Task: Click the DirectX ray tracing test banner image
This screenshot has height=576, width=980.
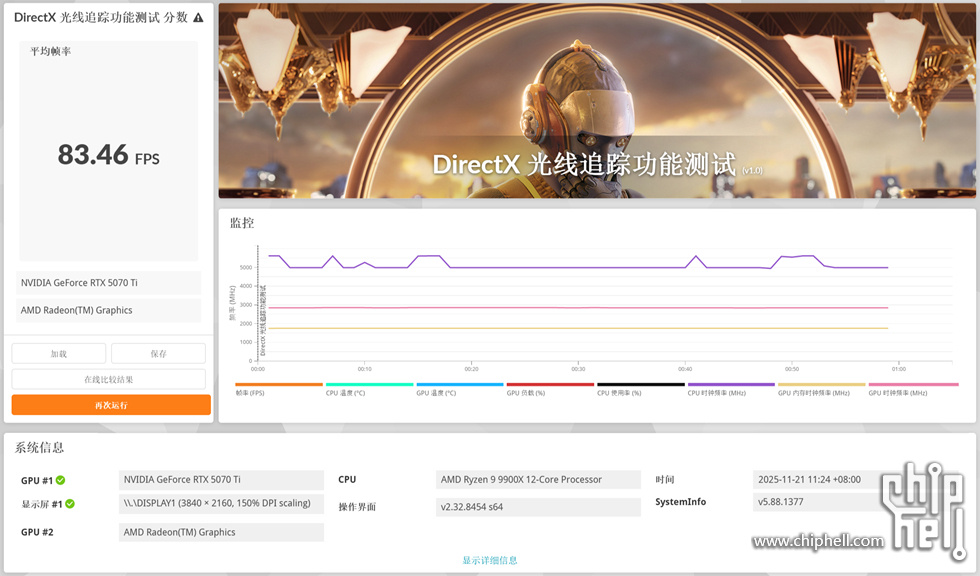Action: pos(596,100)
